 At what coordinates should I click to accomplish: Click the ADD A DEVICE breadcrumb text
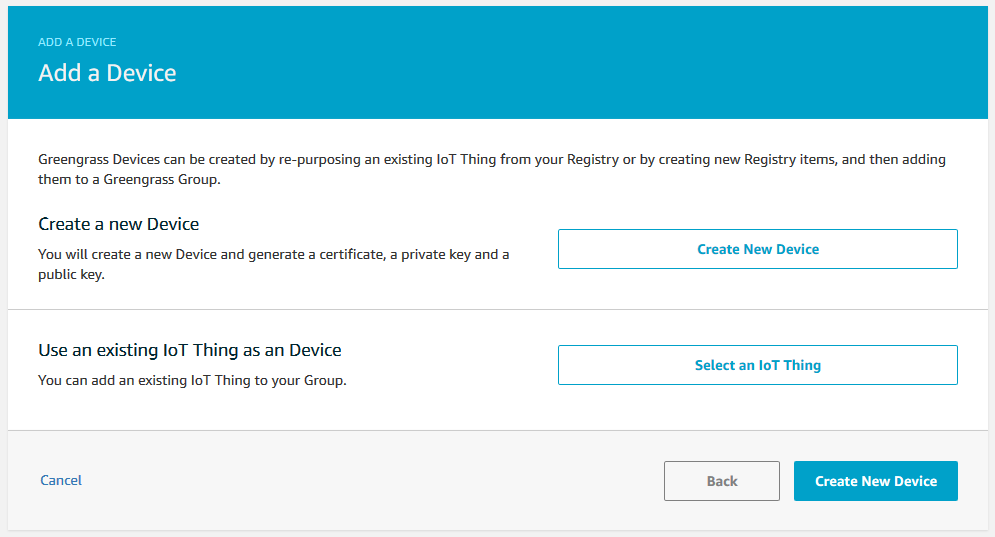(77, 42)
